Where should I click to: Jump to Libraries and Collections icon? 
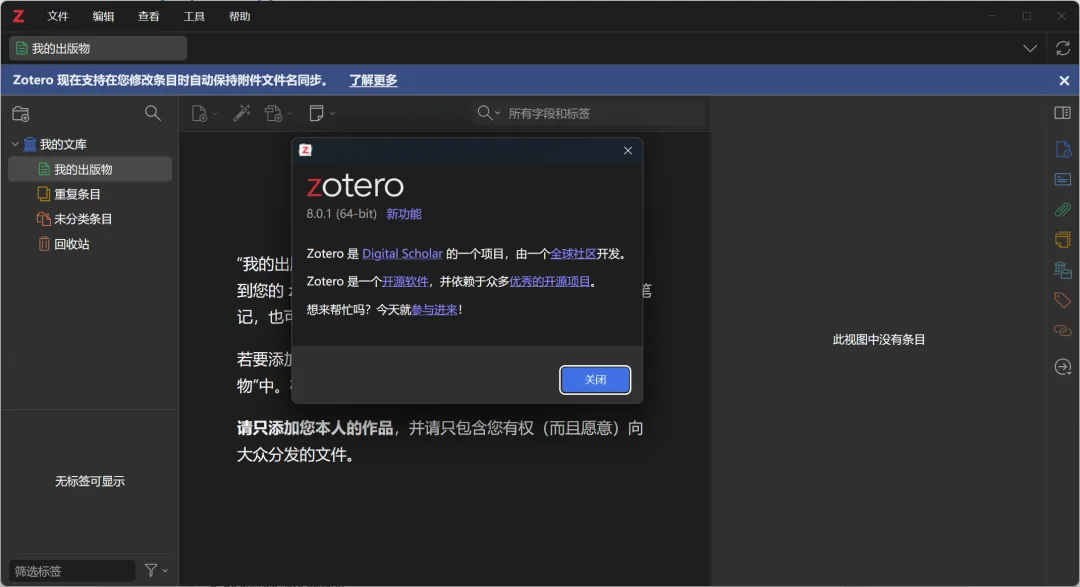[1063, 270]
